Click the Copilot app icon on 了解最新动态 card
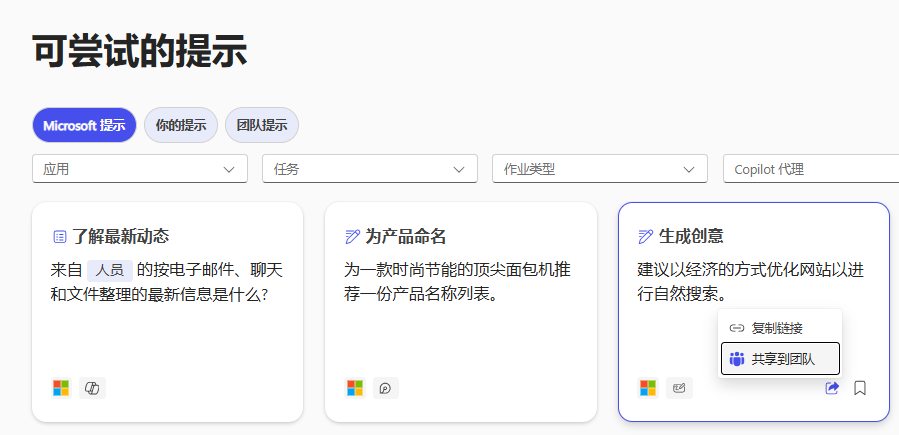This screenshot has height=435, width=899. click(x=92, y=388)
